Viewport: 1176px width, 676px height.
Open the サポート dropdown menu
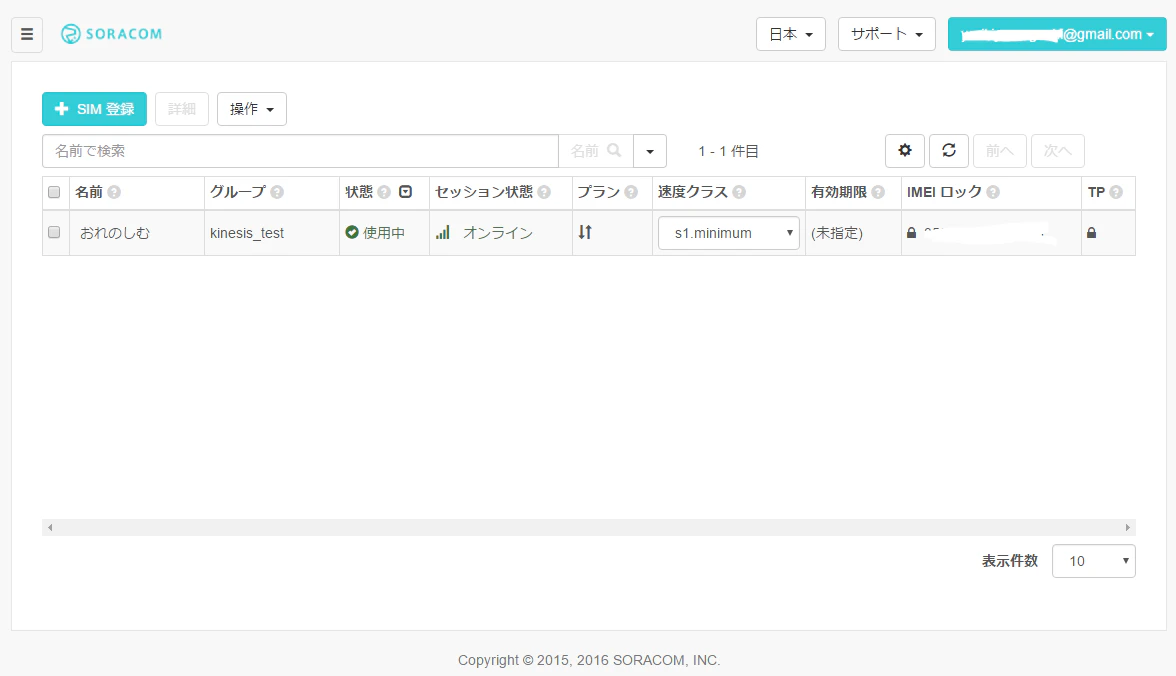(x=886, y=35)
